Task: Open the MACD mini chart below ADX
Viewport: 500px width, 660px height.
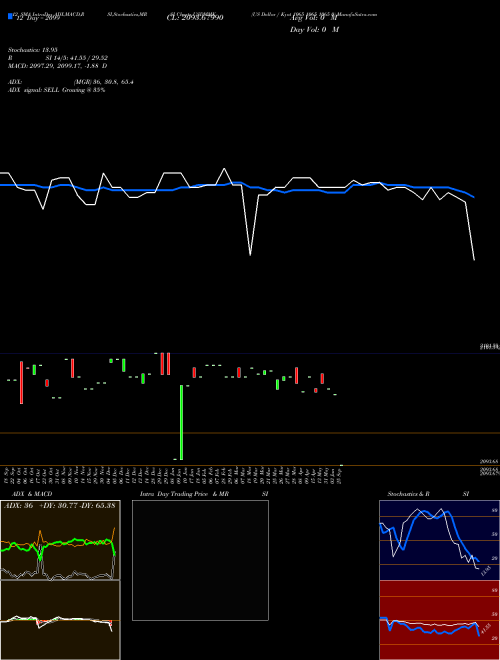Action: pos(60,620)
